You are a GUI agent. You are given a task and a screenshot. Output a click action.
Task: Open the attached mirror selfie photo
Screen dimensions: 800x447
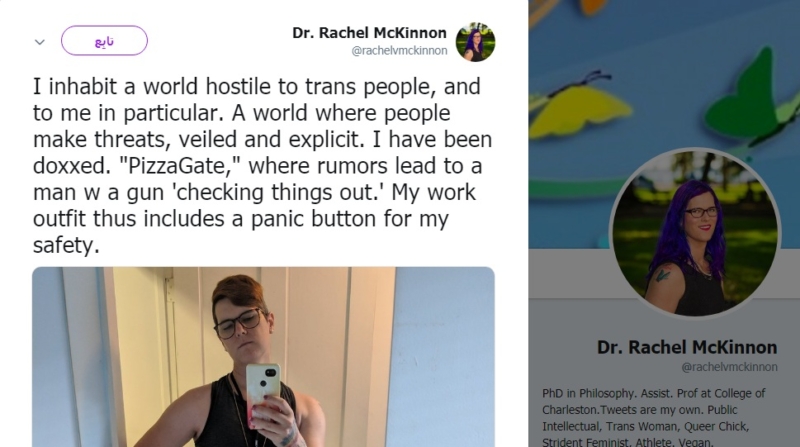(263, 357)
